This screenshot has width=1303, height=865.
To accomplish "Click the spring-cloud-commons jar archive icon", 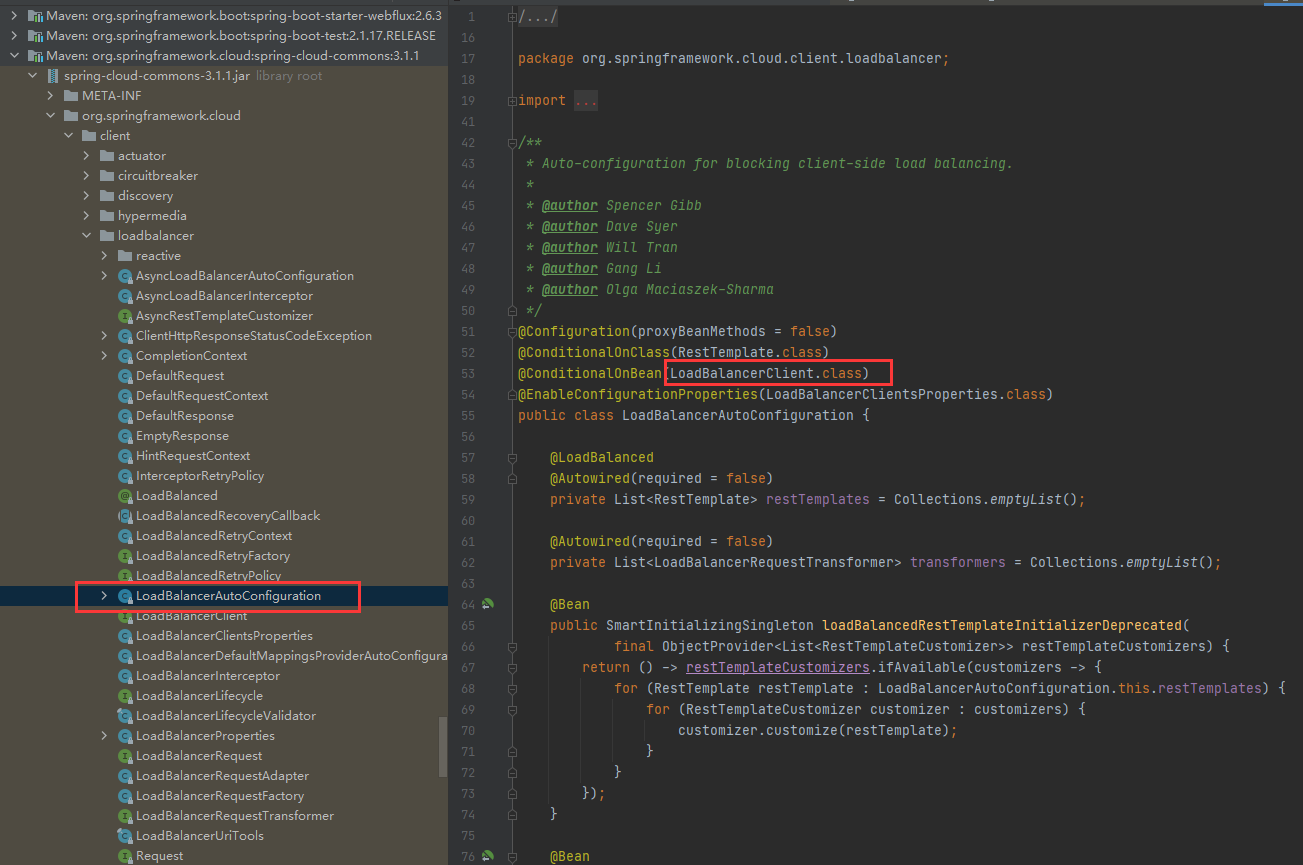I will tap(53, 76).
